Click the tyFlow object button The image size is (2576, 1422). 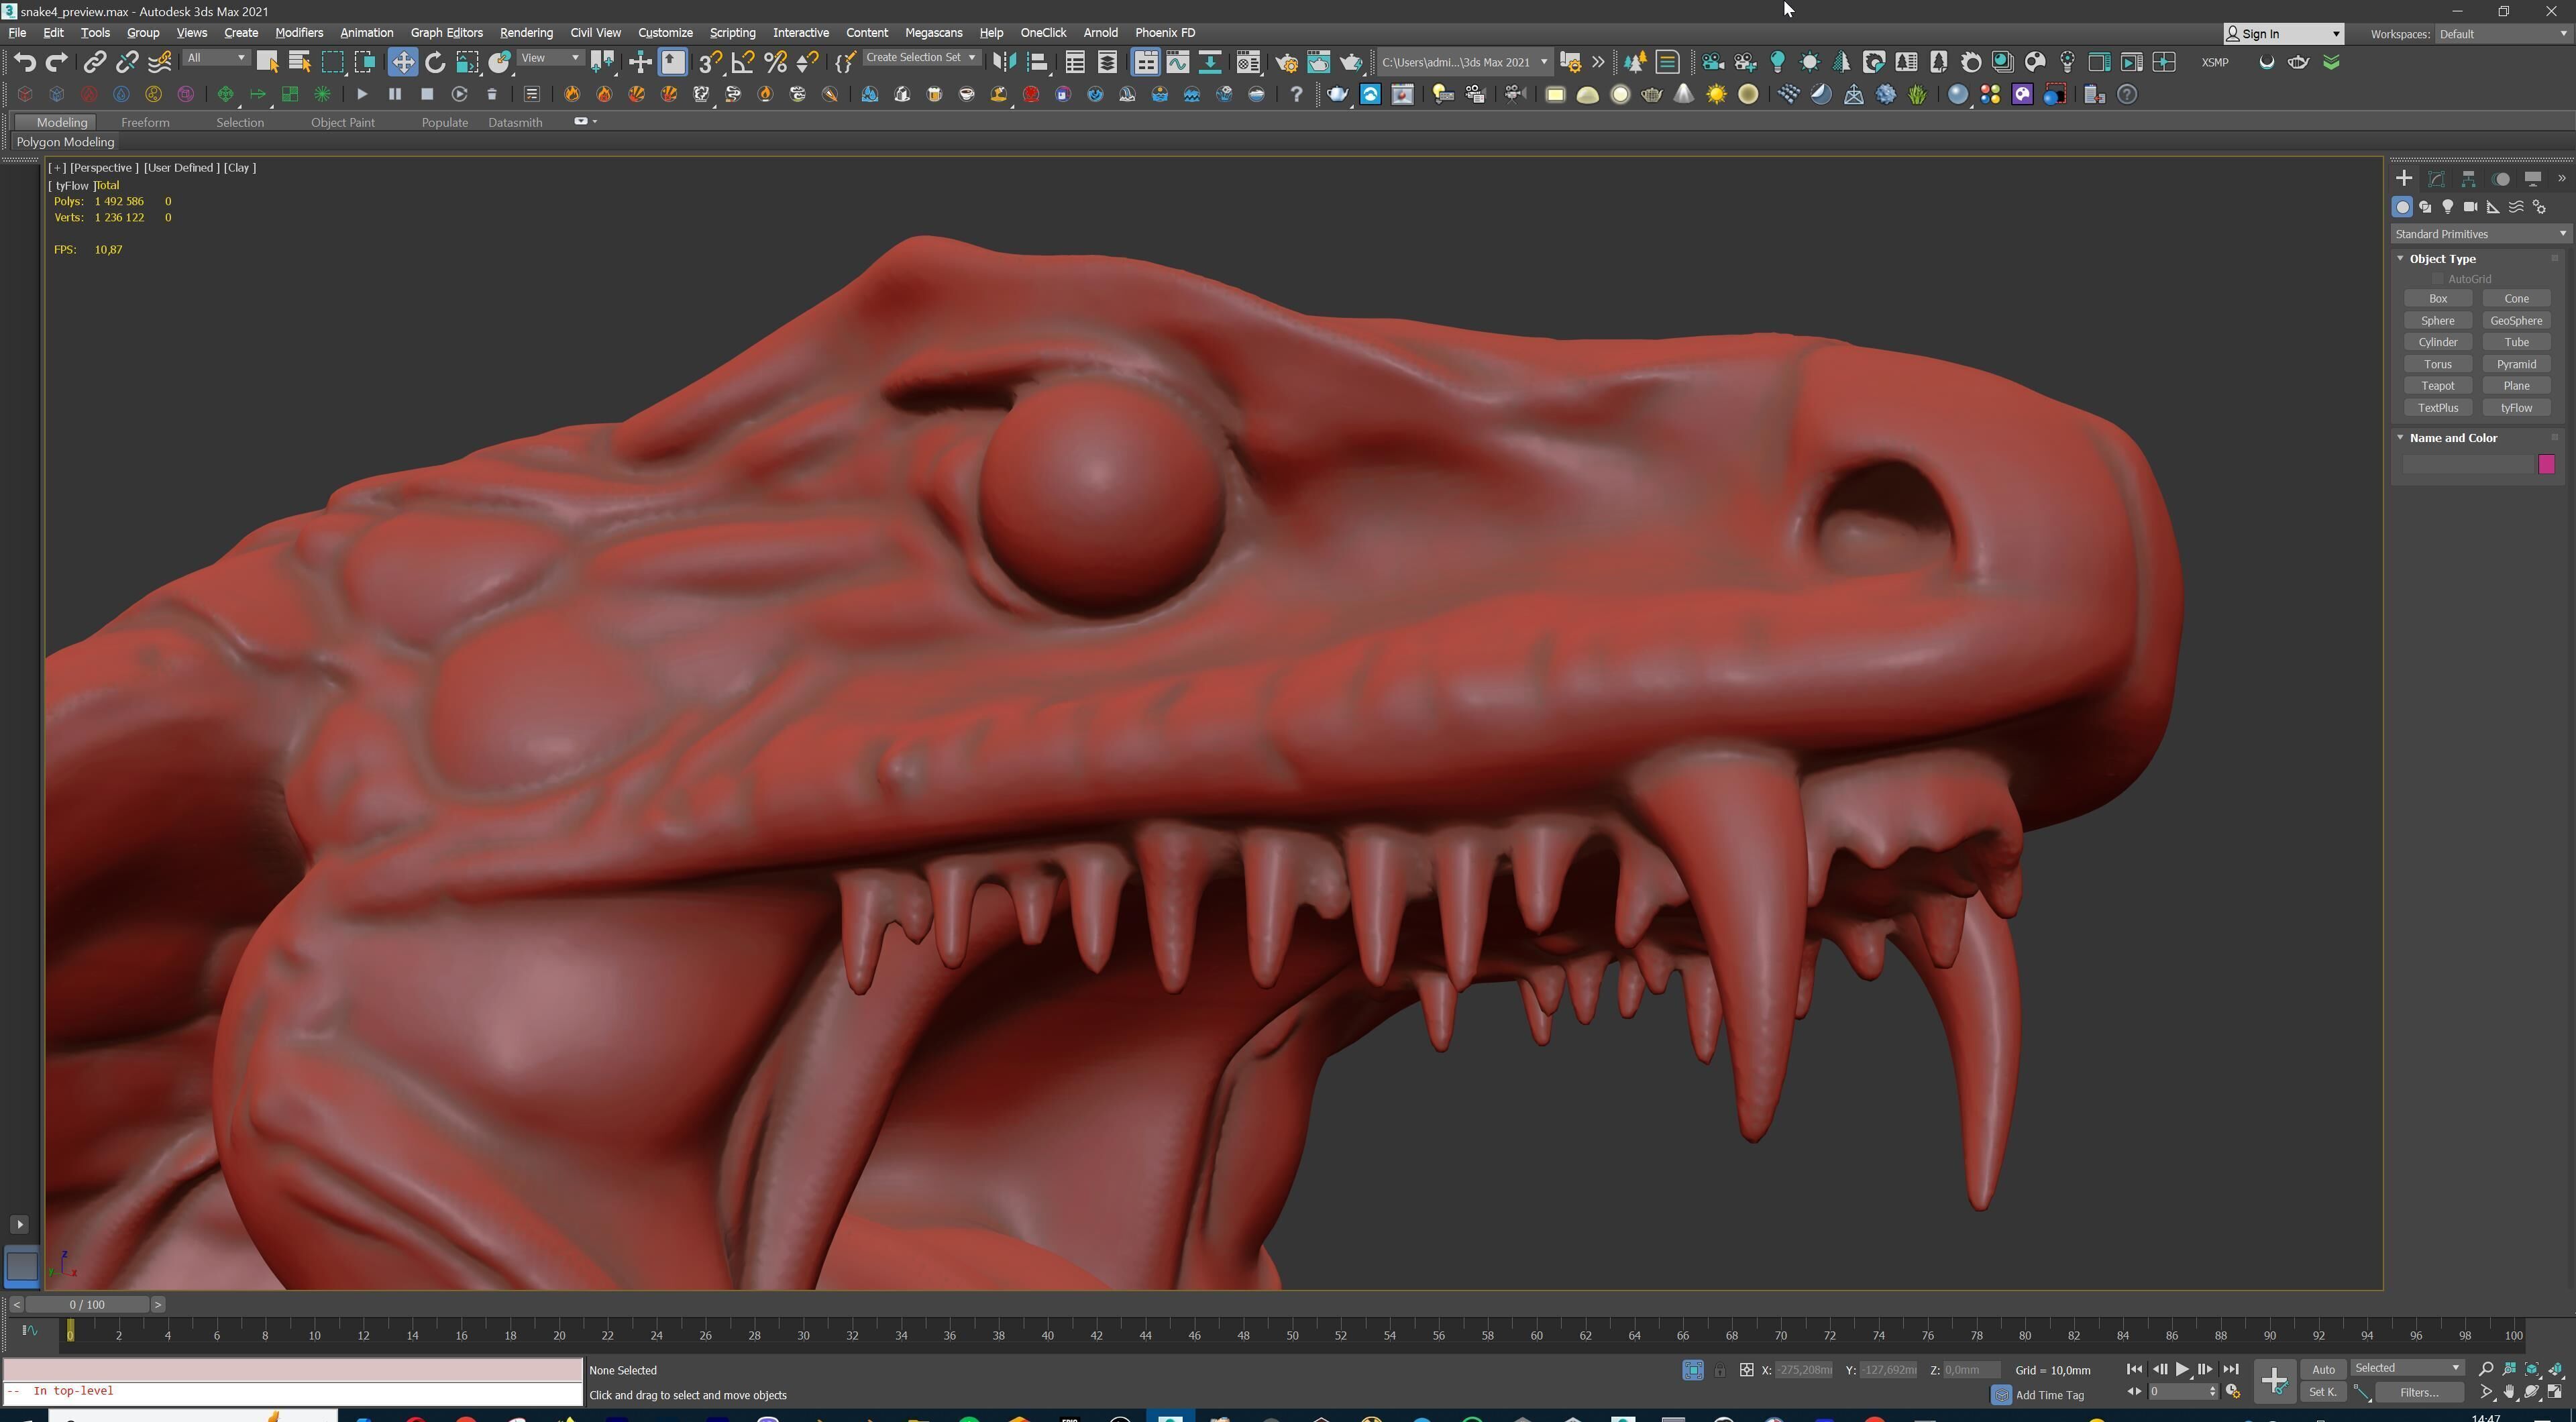(2516, 408)
